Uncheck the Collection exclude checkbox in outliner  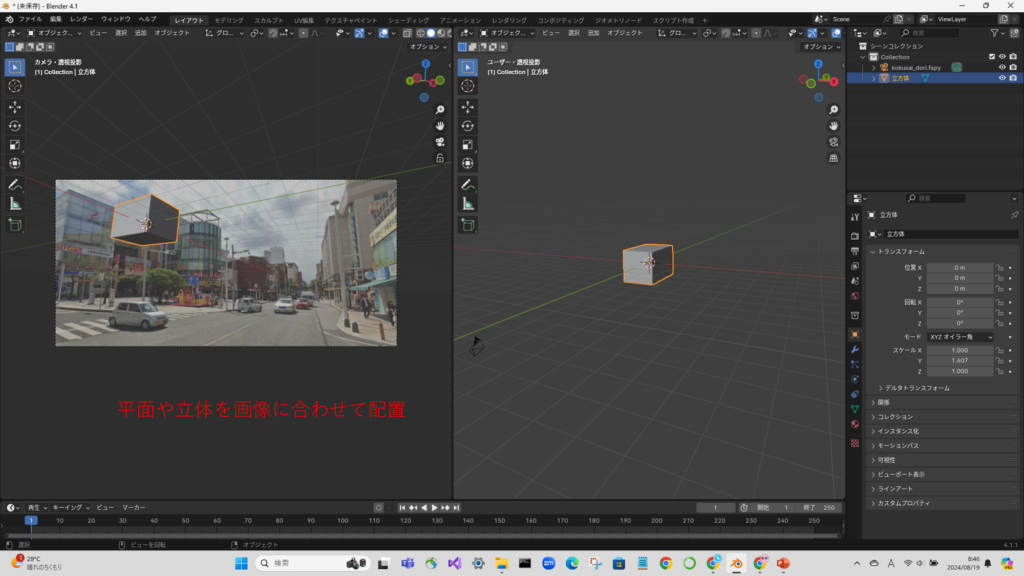click(x=991, y=57)
